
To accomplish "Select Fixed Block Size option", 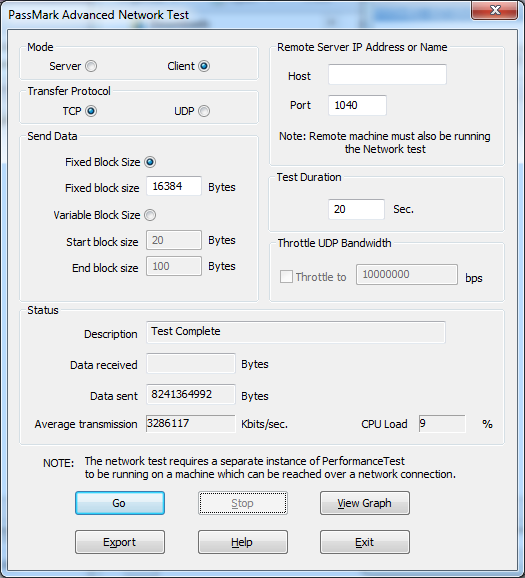I will (x=150, y=162).
